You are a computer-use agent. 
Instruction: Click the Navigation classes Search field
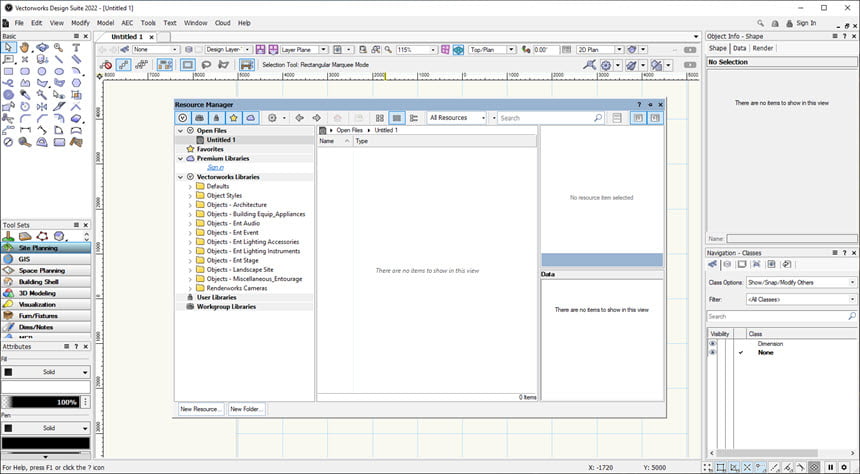click(781, 317)
